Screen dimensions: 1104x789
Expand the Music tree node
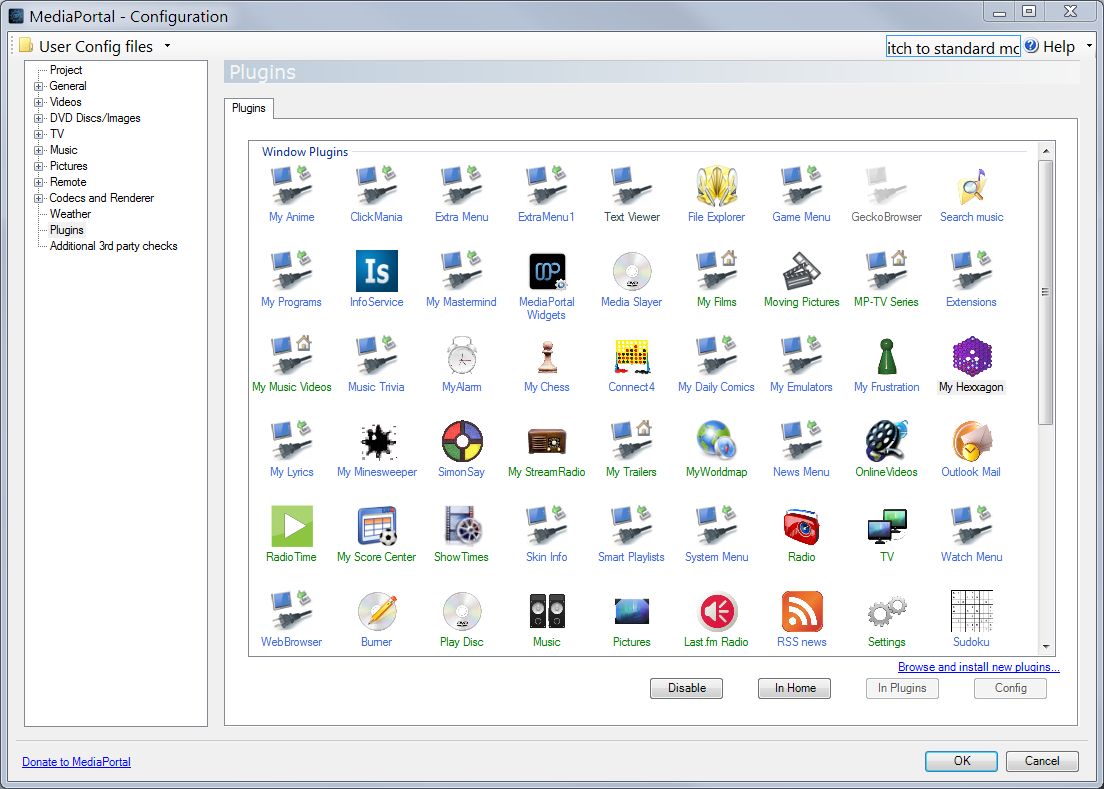(39, 150)
